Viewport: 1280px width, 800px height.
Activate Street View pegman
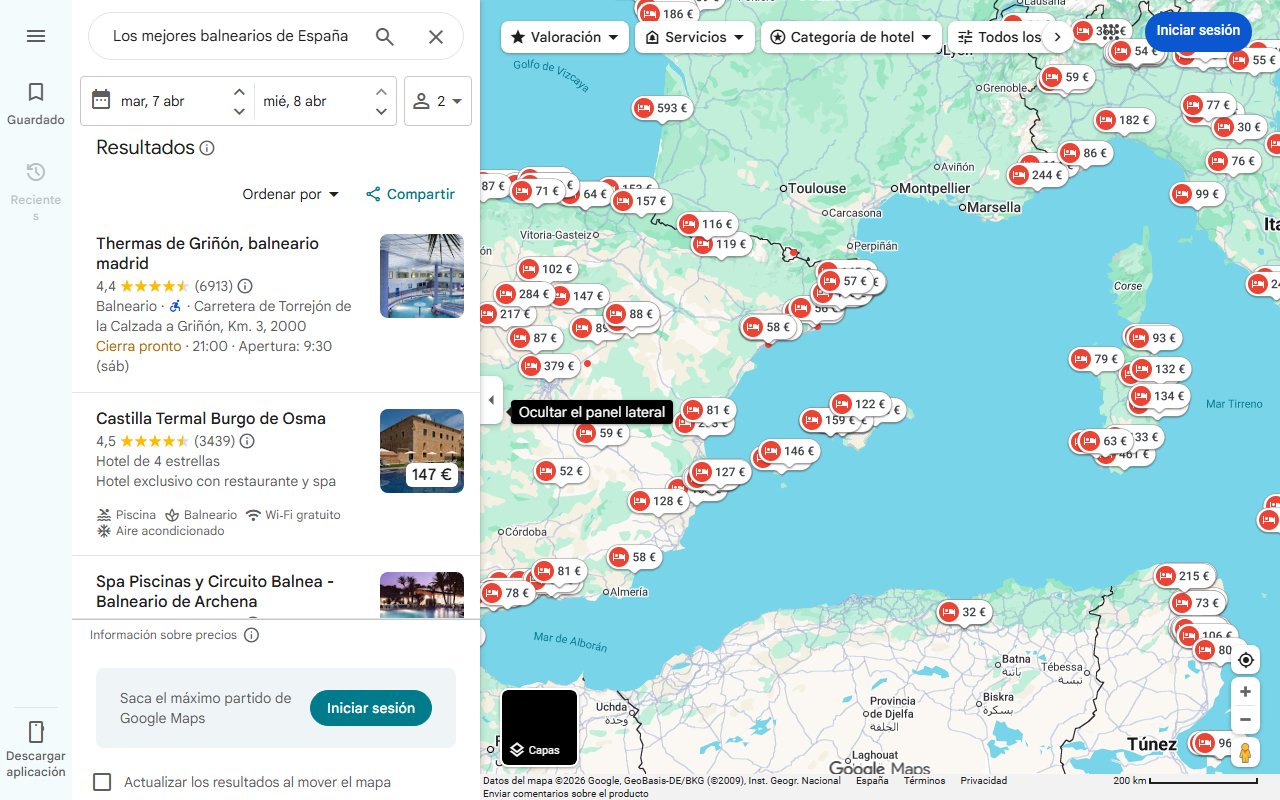(x=1245, y=753)
